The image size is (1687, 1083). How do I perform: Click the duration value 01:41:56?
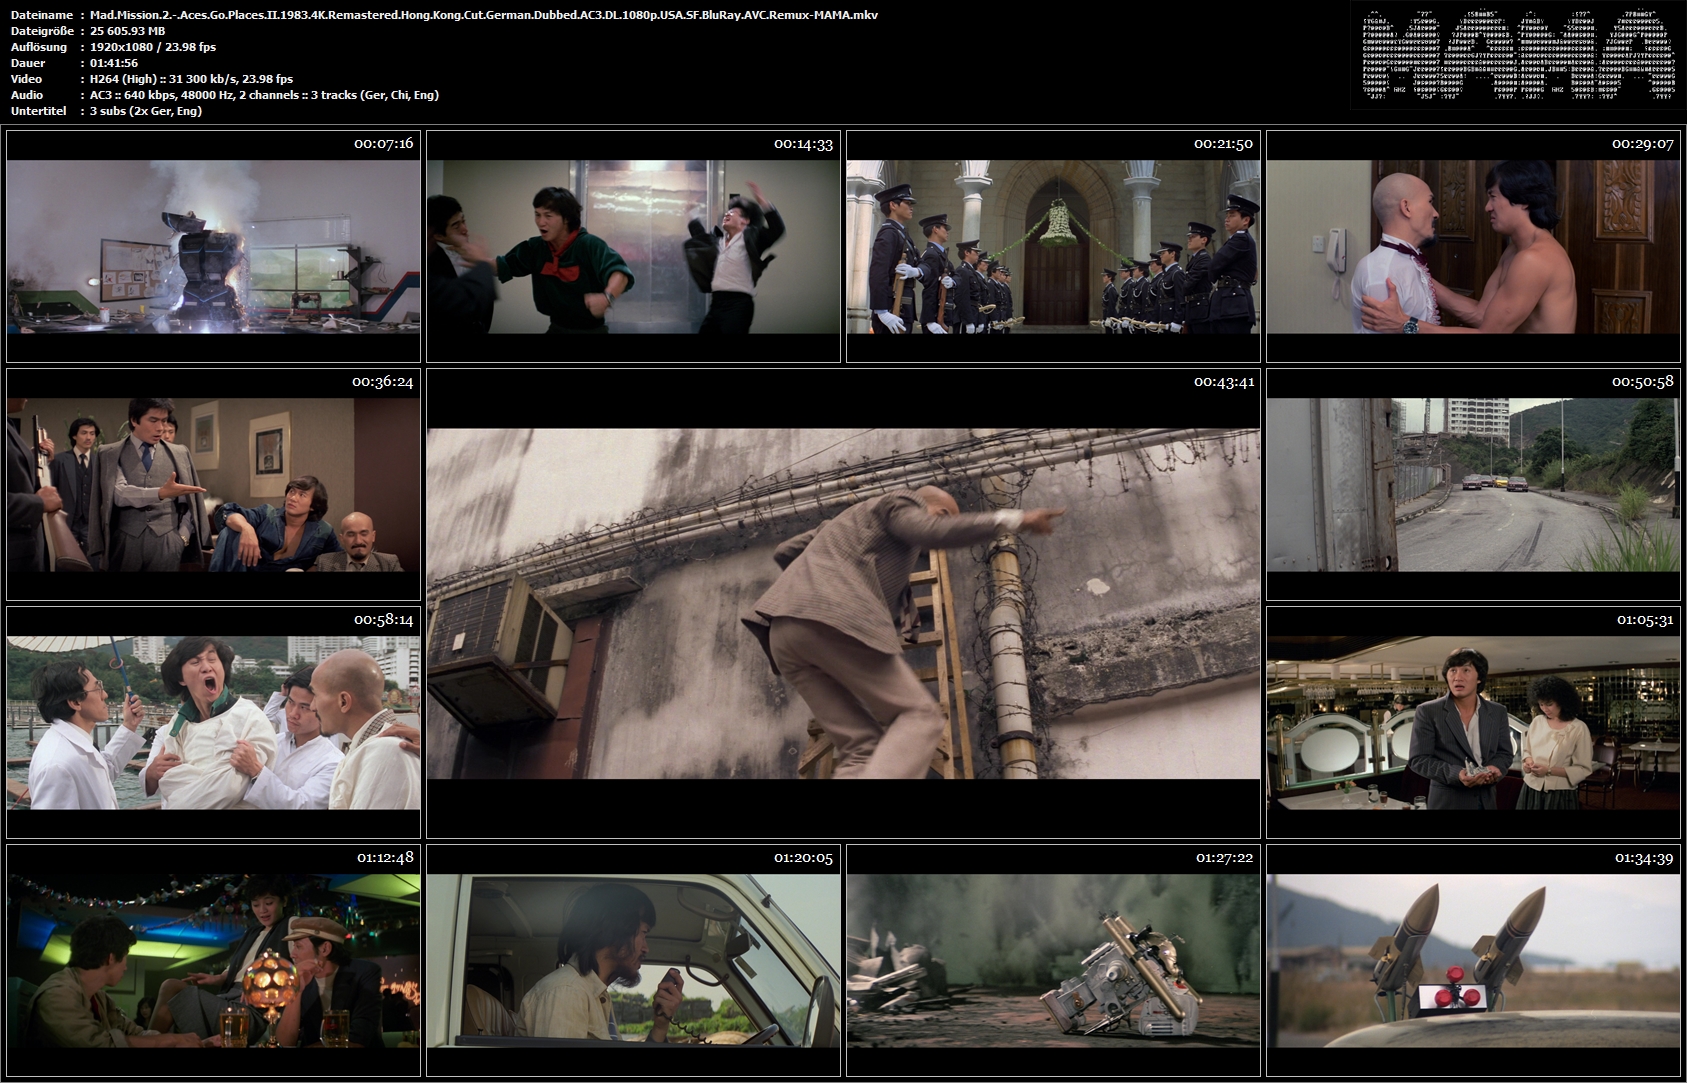(114, 63)
